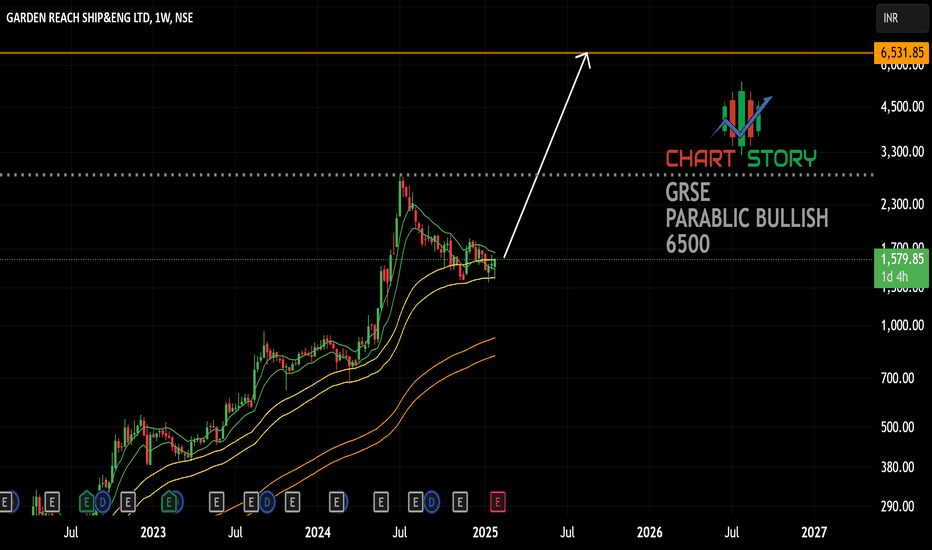Viewport: 932px width, 550px height.
Task: Click the grey earnings marker just before the 2023 label
Action: pyautogui.click(x=128, y=502)
